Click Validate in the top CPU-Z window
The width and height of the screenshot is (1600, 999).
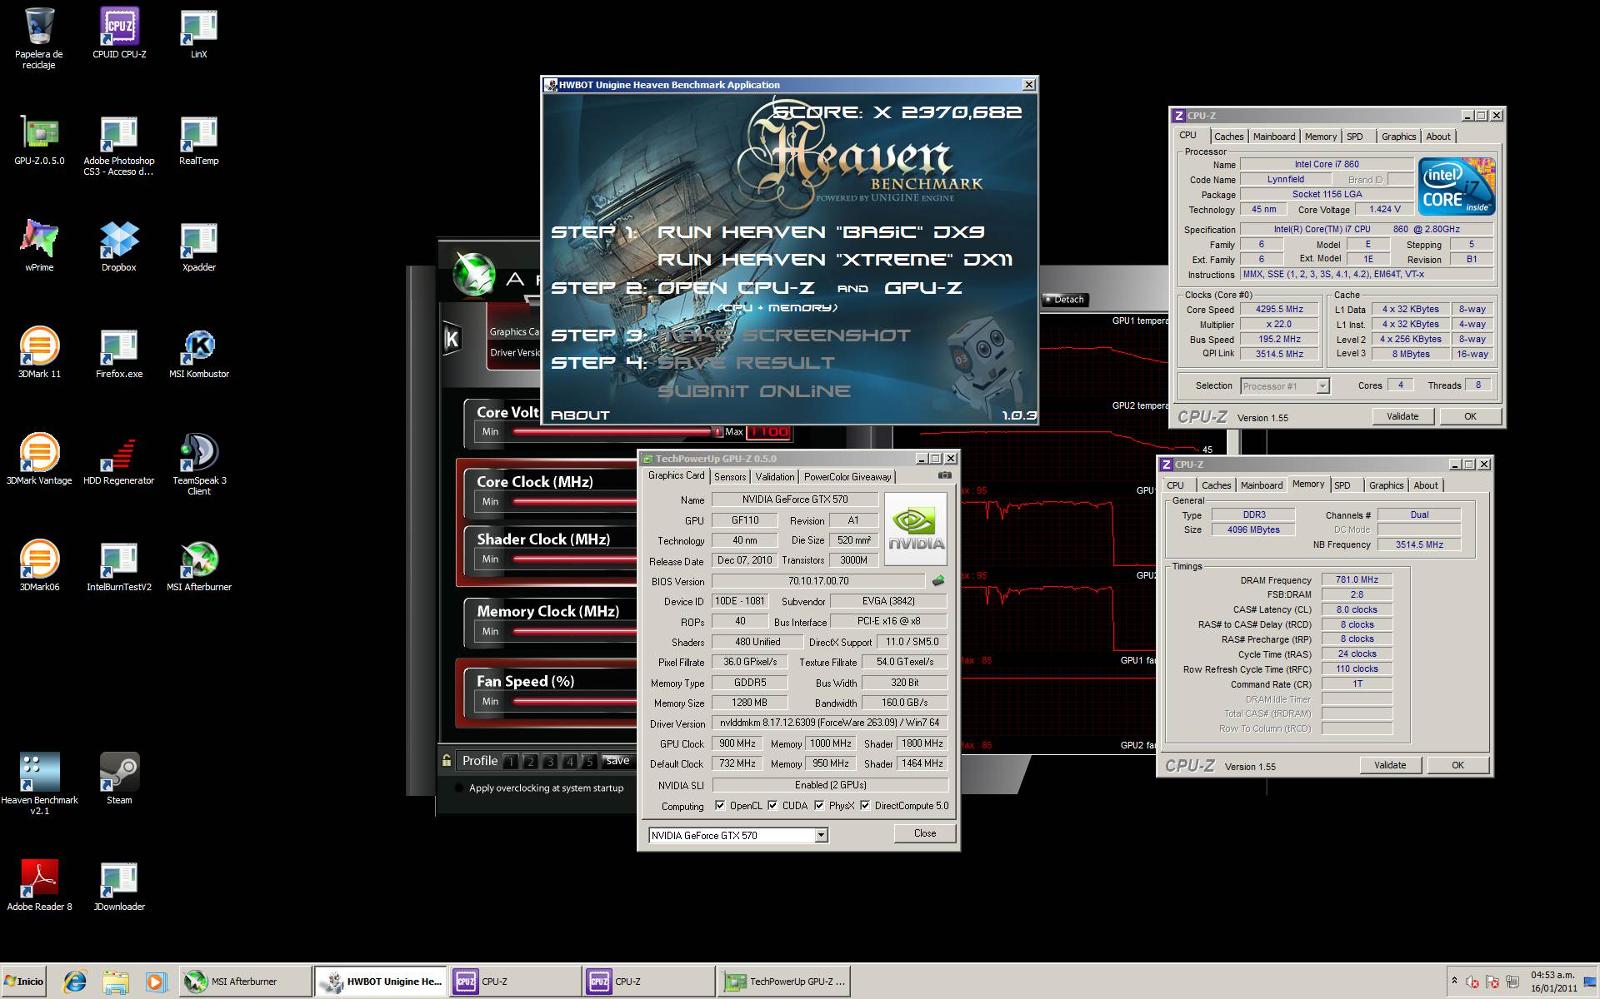1402,417
